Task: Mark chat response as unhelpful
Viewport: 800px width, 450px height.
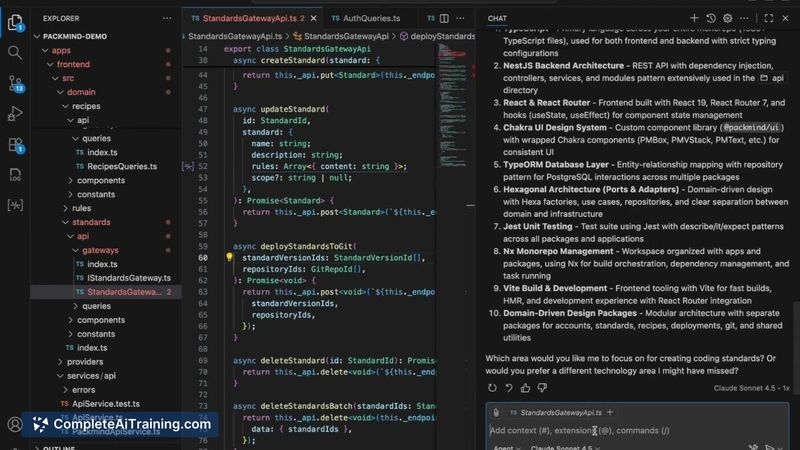Action: tap(542, 388)
